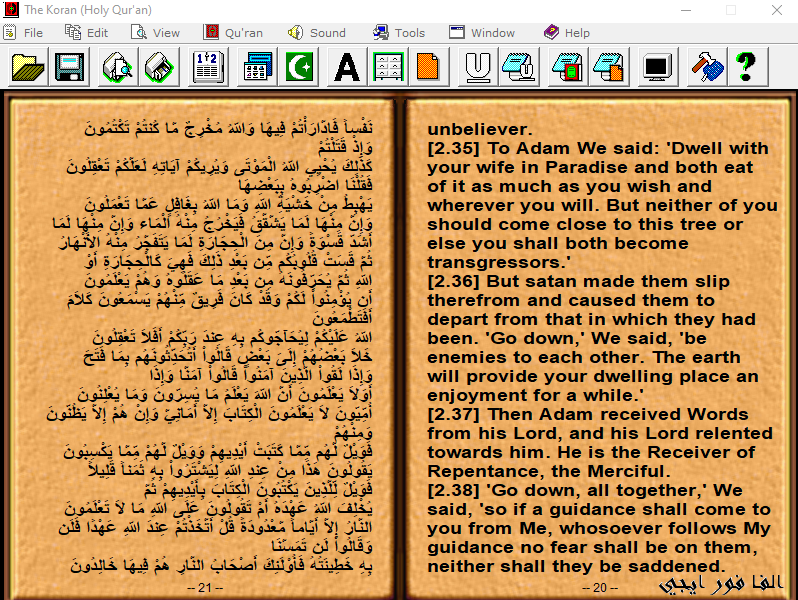Click the black monitor screen icon
The width and height of the screenshot is (798, 600).
point(657,67)
